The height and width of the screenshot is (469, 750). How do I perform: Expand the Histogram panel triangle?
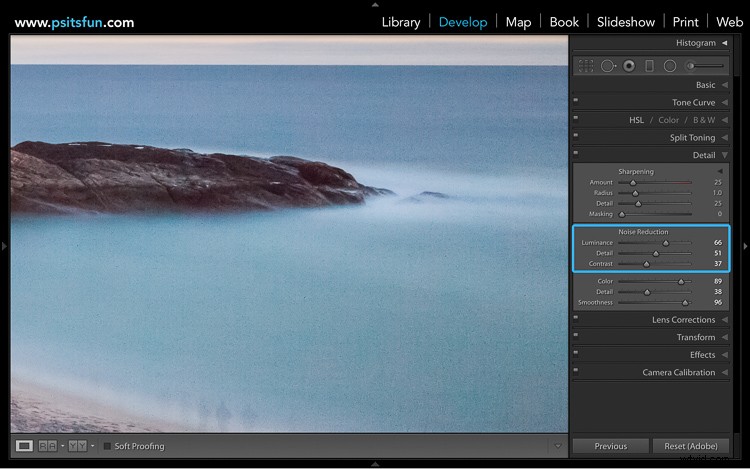pyautogui.click(x=725, y=43)
